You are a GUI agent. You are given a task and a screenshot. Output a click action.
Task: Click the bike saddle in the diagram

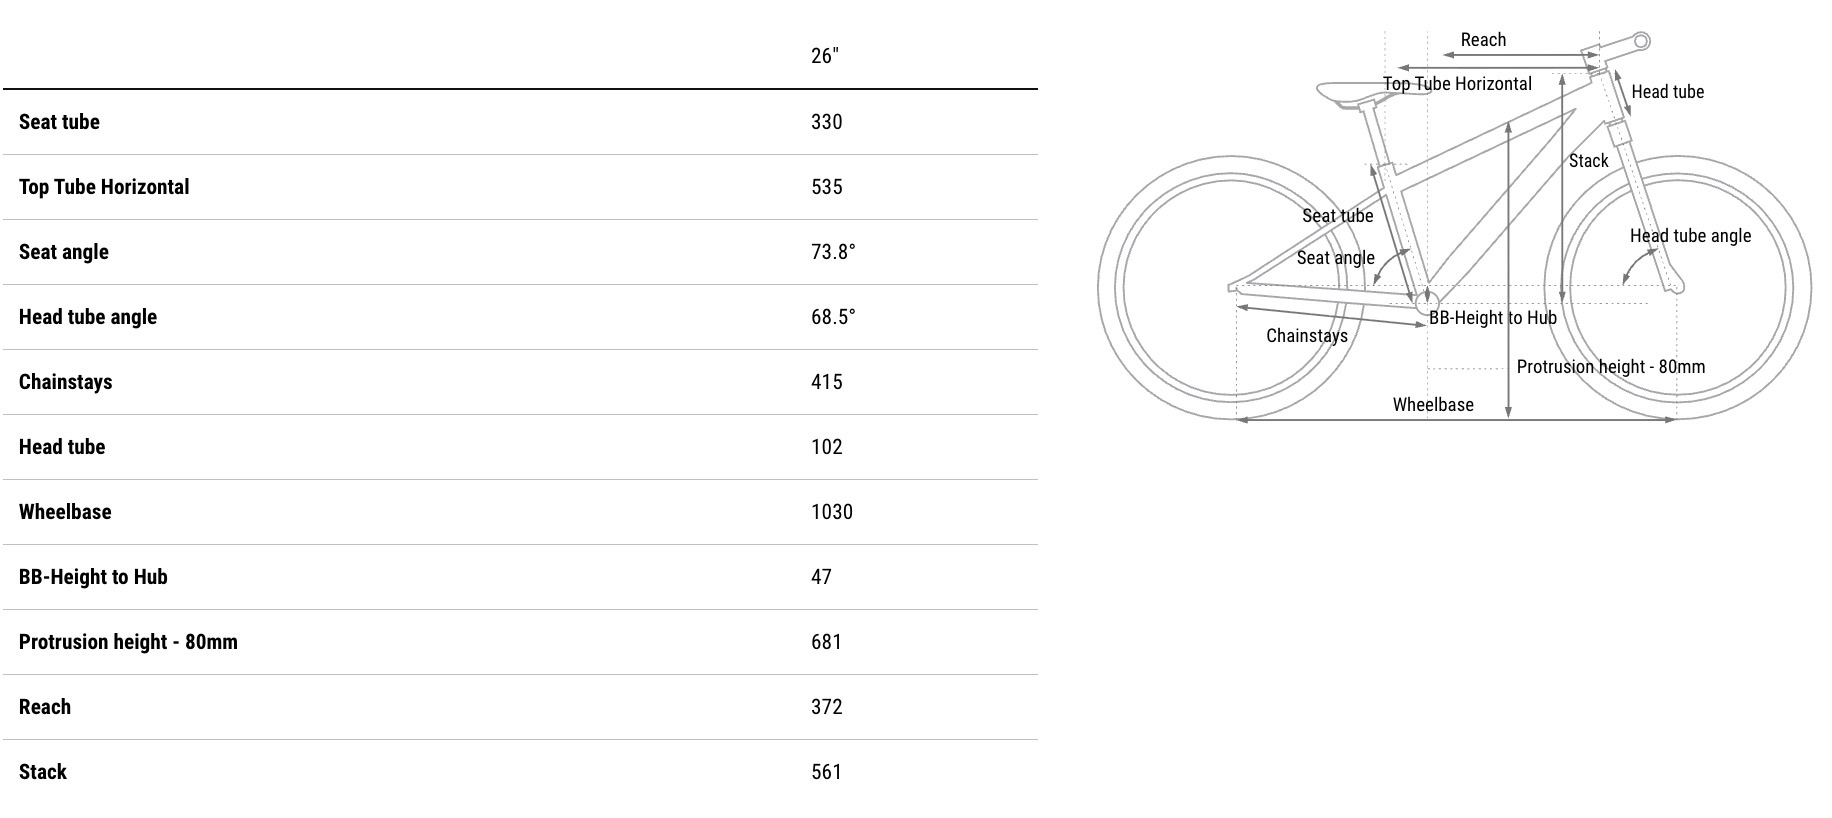(x=1346, y=93)
